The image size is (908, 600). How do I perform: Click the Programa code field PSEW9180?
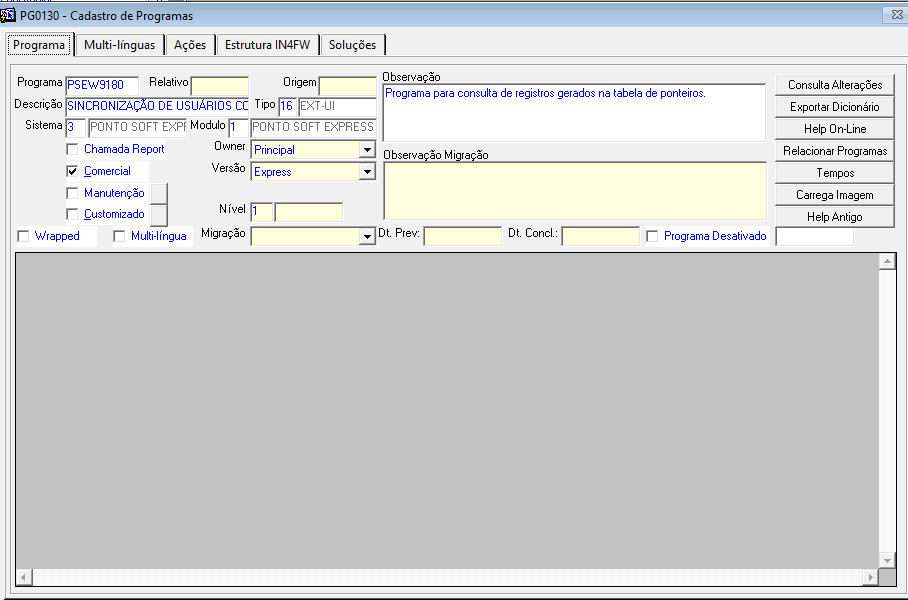(102, 85)
